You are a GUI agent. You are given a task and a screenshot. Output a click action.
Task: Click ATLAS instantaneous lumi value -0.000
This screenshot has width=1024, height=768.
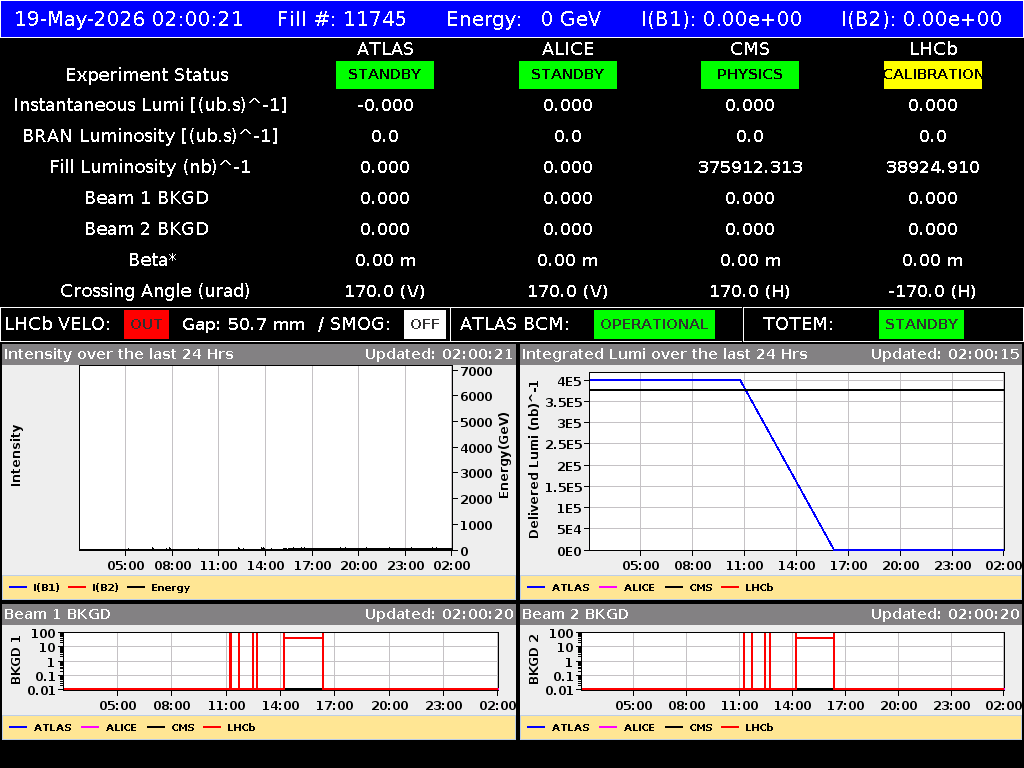[x=385, y=105]
